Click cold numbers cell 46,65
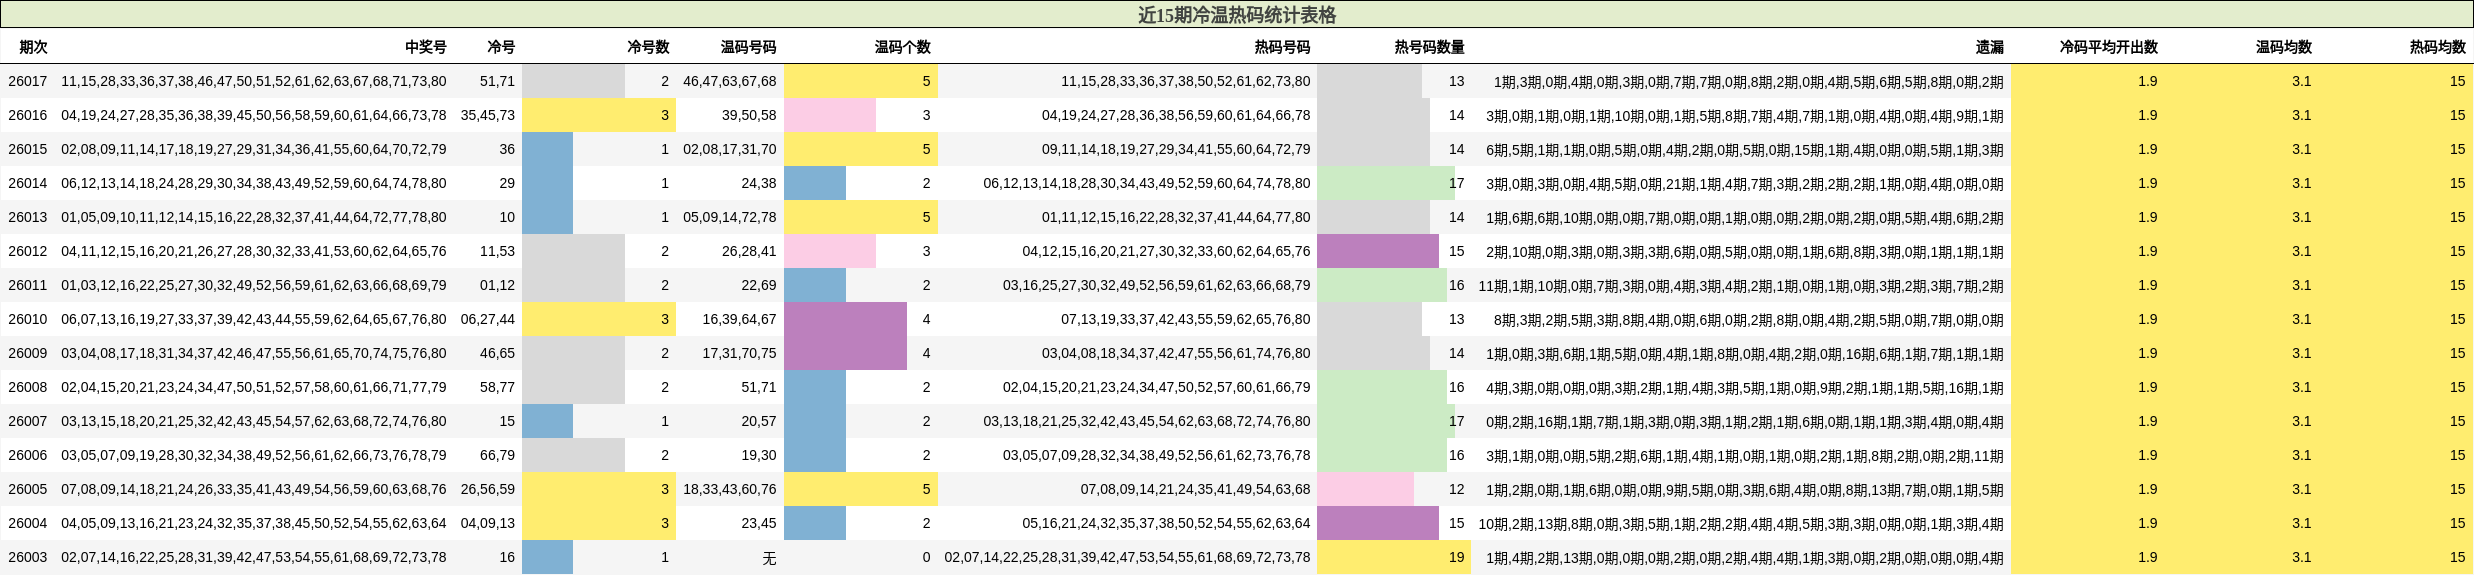Image resolution: width=2474 pixels, height=575 pixels. [x=497, y=353]
